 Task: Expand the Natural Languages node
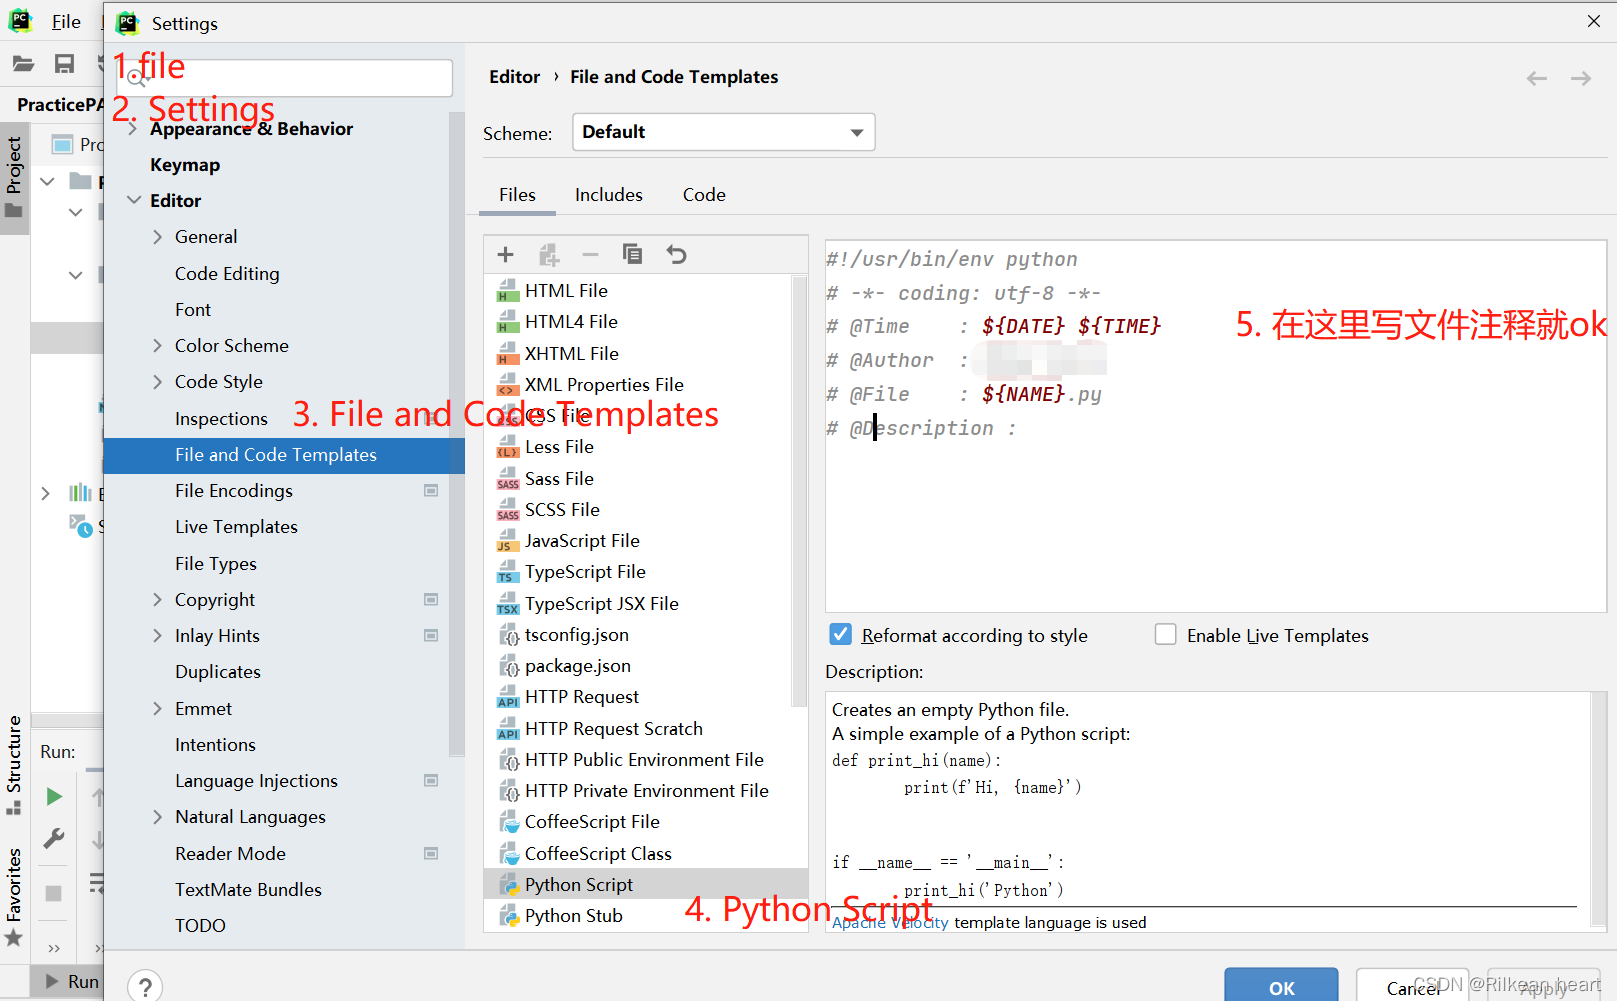click(158, 817)
